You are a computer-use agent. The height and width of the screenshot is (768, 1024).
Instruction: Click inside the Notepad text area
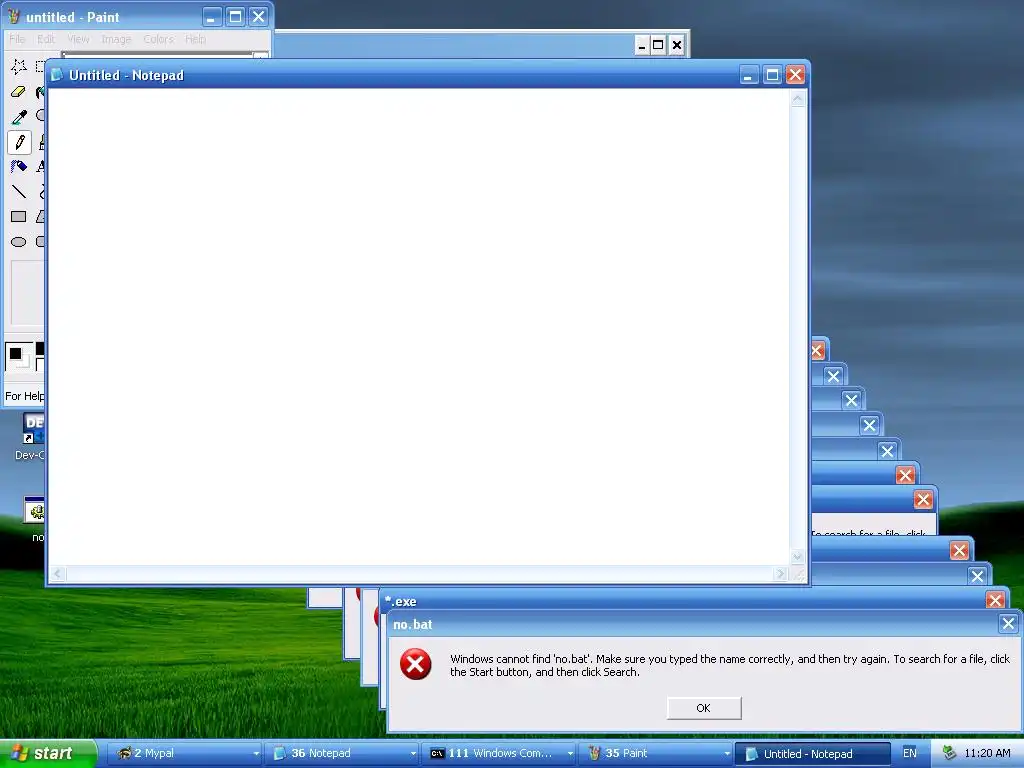[x=419, y=327]
